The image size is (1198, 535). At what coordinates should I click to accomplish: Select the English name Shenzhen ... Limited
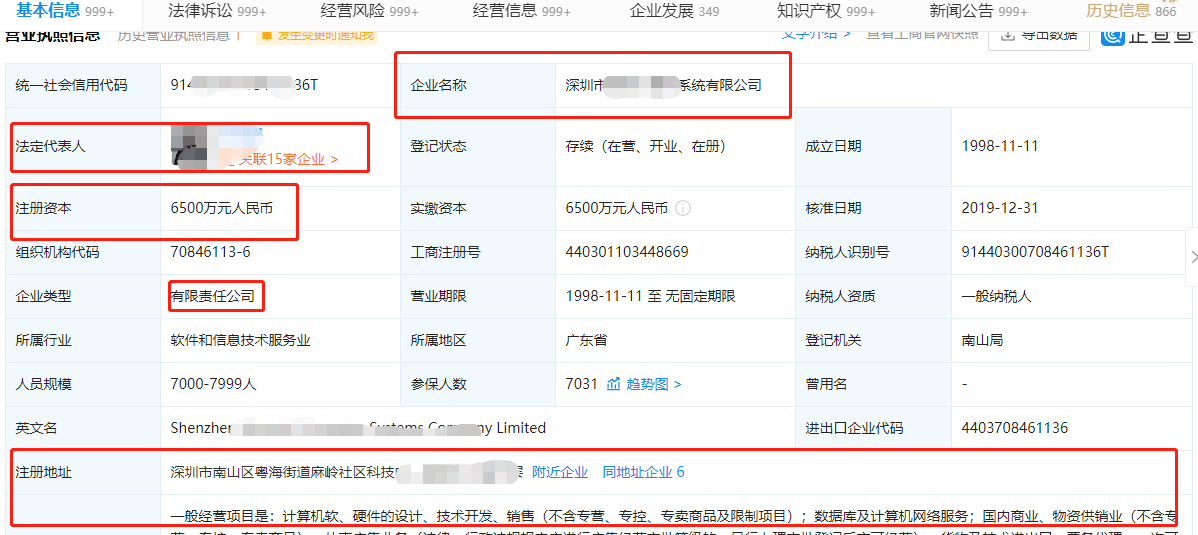[x=358, y=428]
